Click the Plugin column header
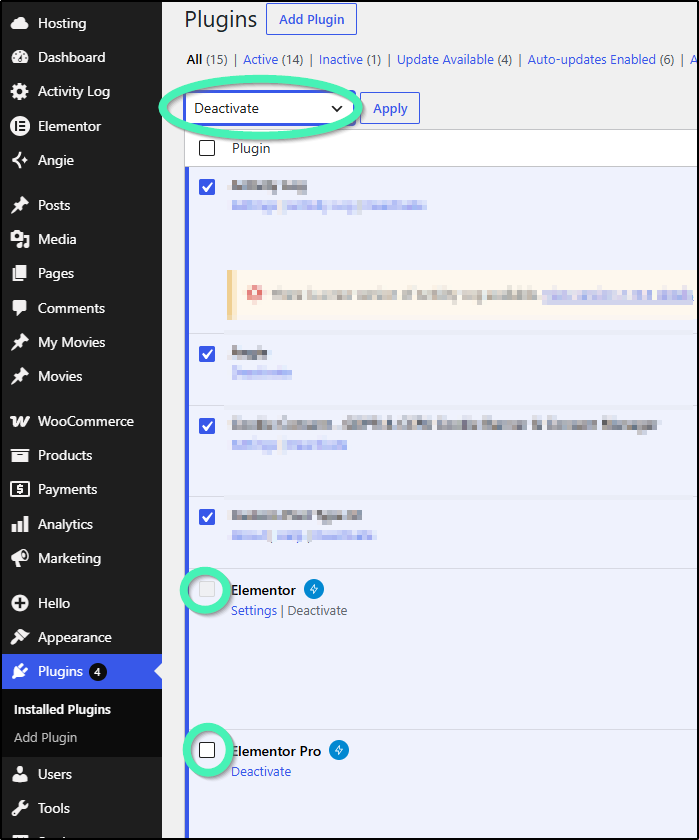Image resolution: width=699 pixels, height=840 pixels. (251, 148)
